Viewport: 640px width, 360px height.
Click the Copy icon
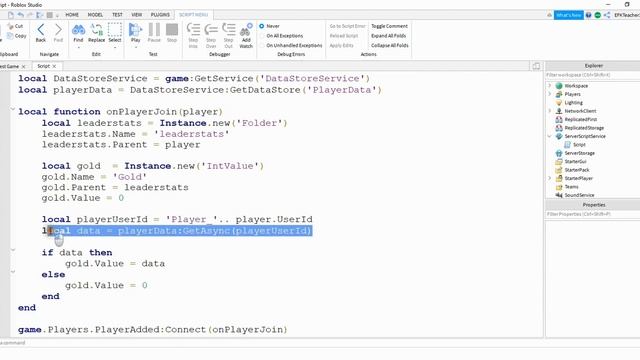coord(10,36)
